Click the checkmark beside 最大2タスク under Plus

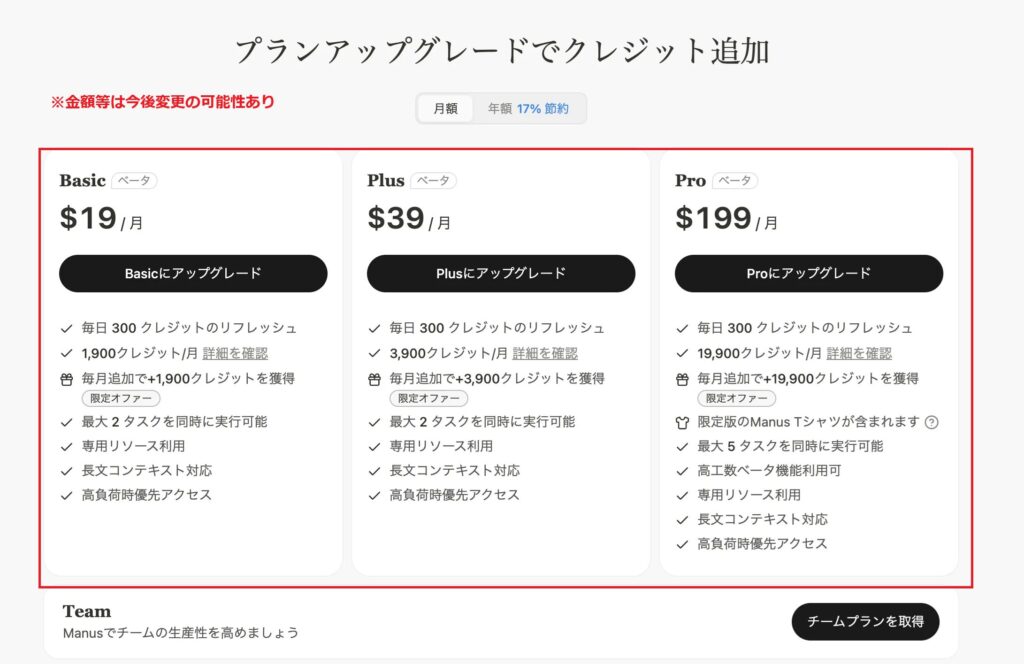tap(375, 421)
